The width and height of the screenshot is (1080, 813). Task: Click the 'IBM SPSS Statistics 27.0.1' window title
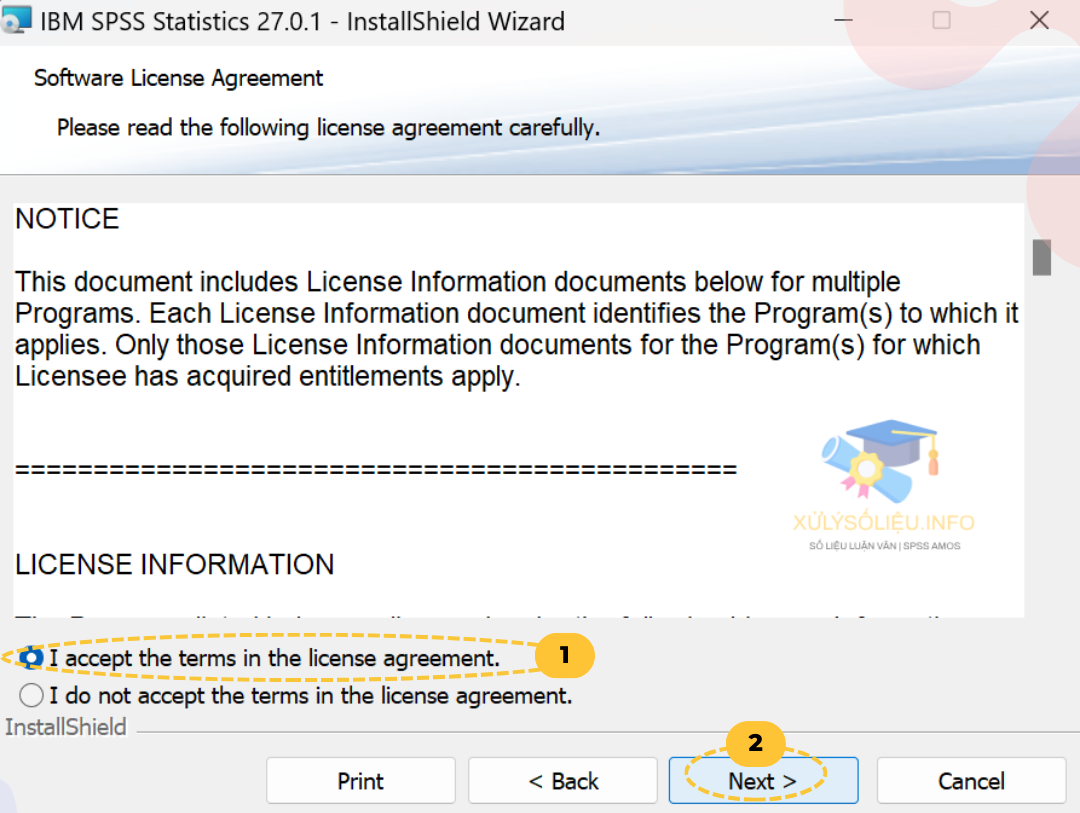(302, 21)
